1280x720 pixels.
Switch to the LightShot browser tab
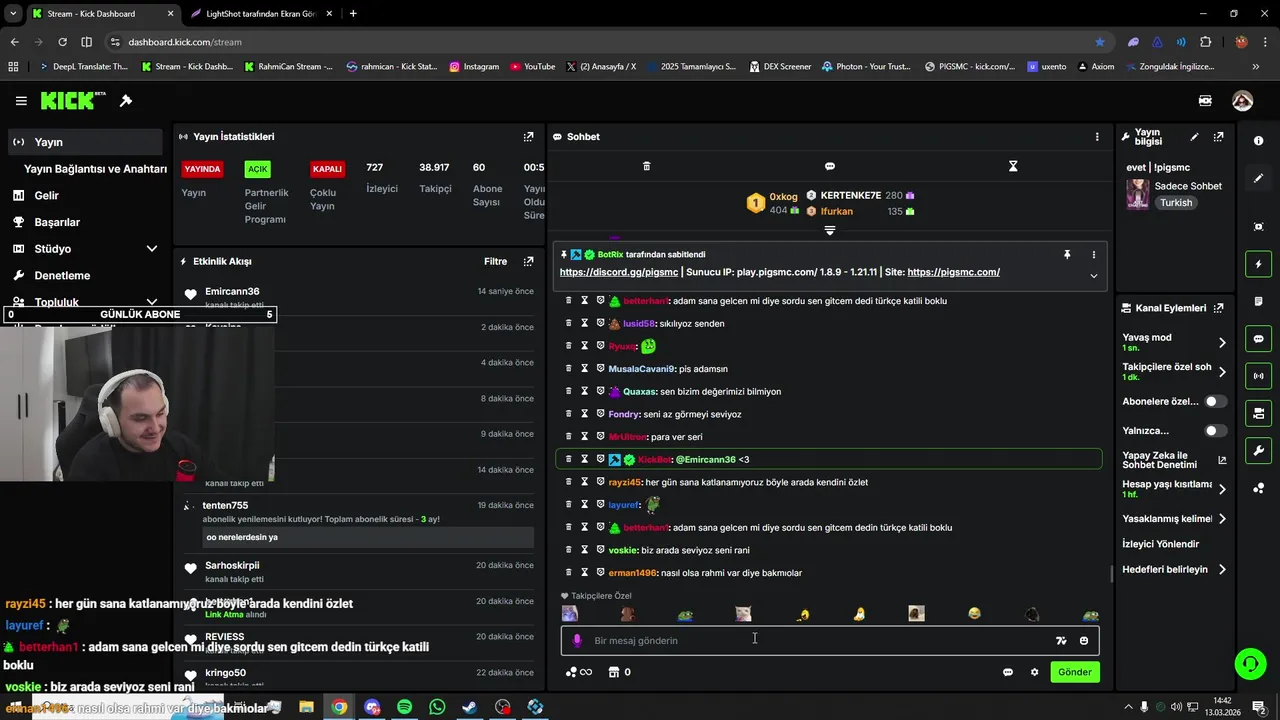pos(260,14)
